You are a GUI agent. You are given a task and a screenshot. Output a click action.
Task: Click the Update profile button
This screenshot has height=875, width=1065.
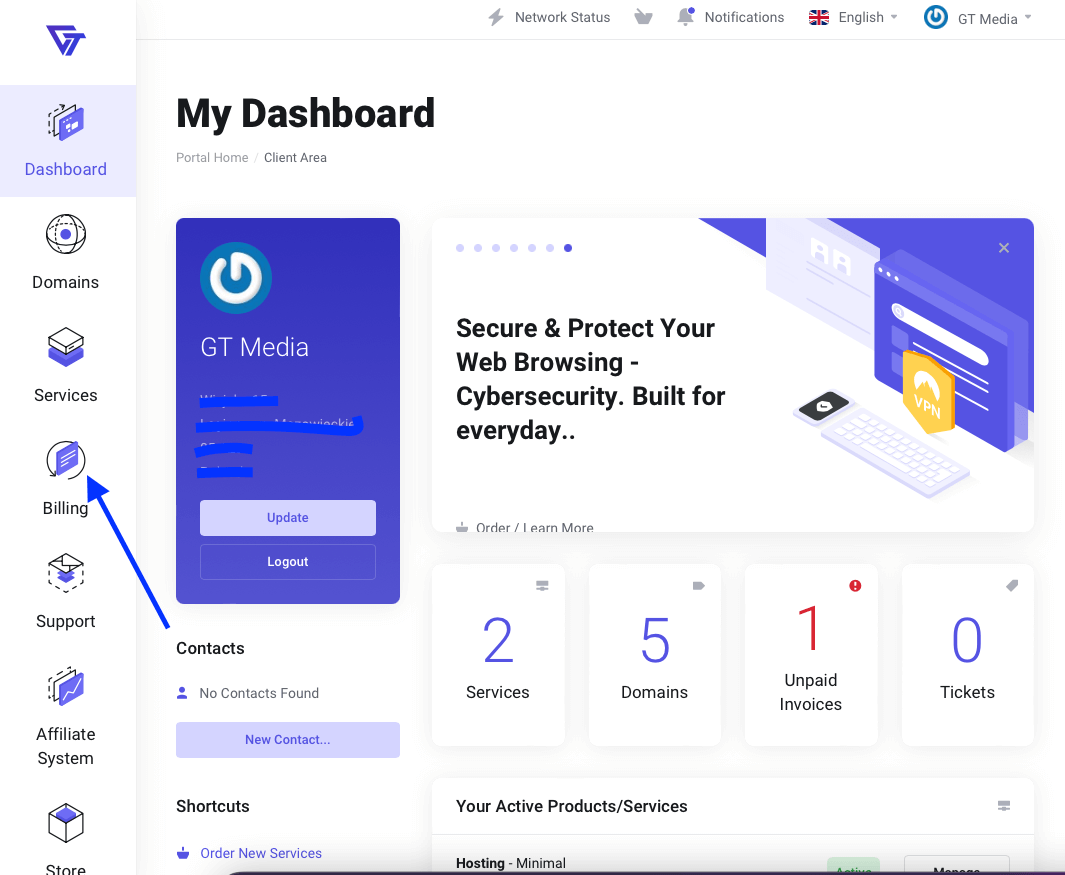click(288, 518)
